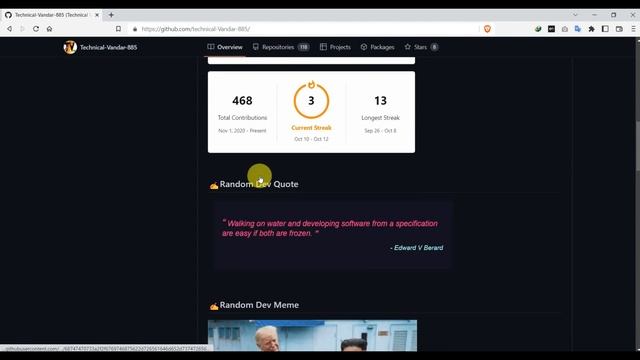Click the GitHub URL address bar
Viewport: 640px width, 360px height.
click(302, 29)
